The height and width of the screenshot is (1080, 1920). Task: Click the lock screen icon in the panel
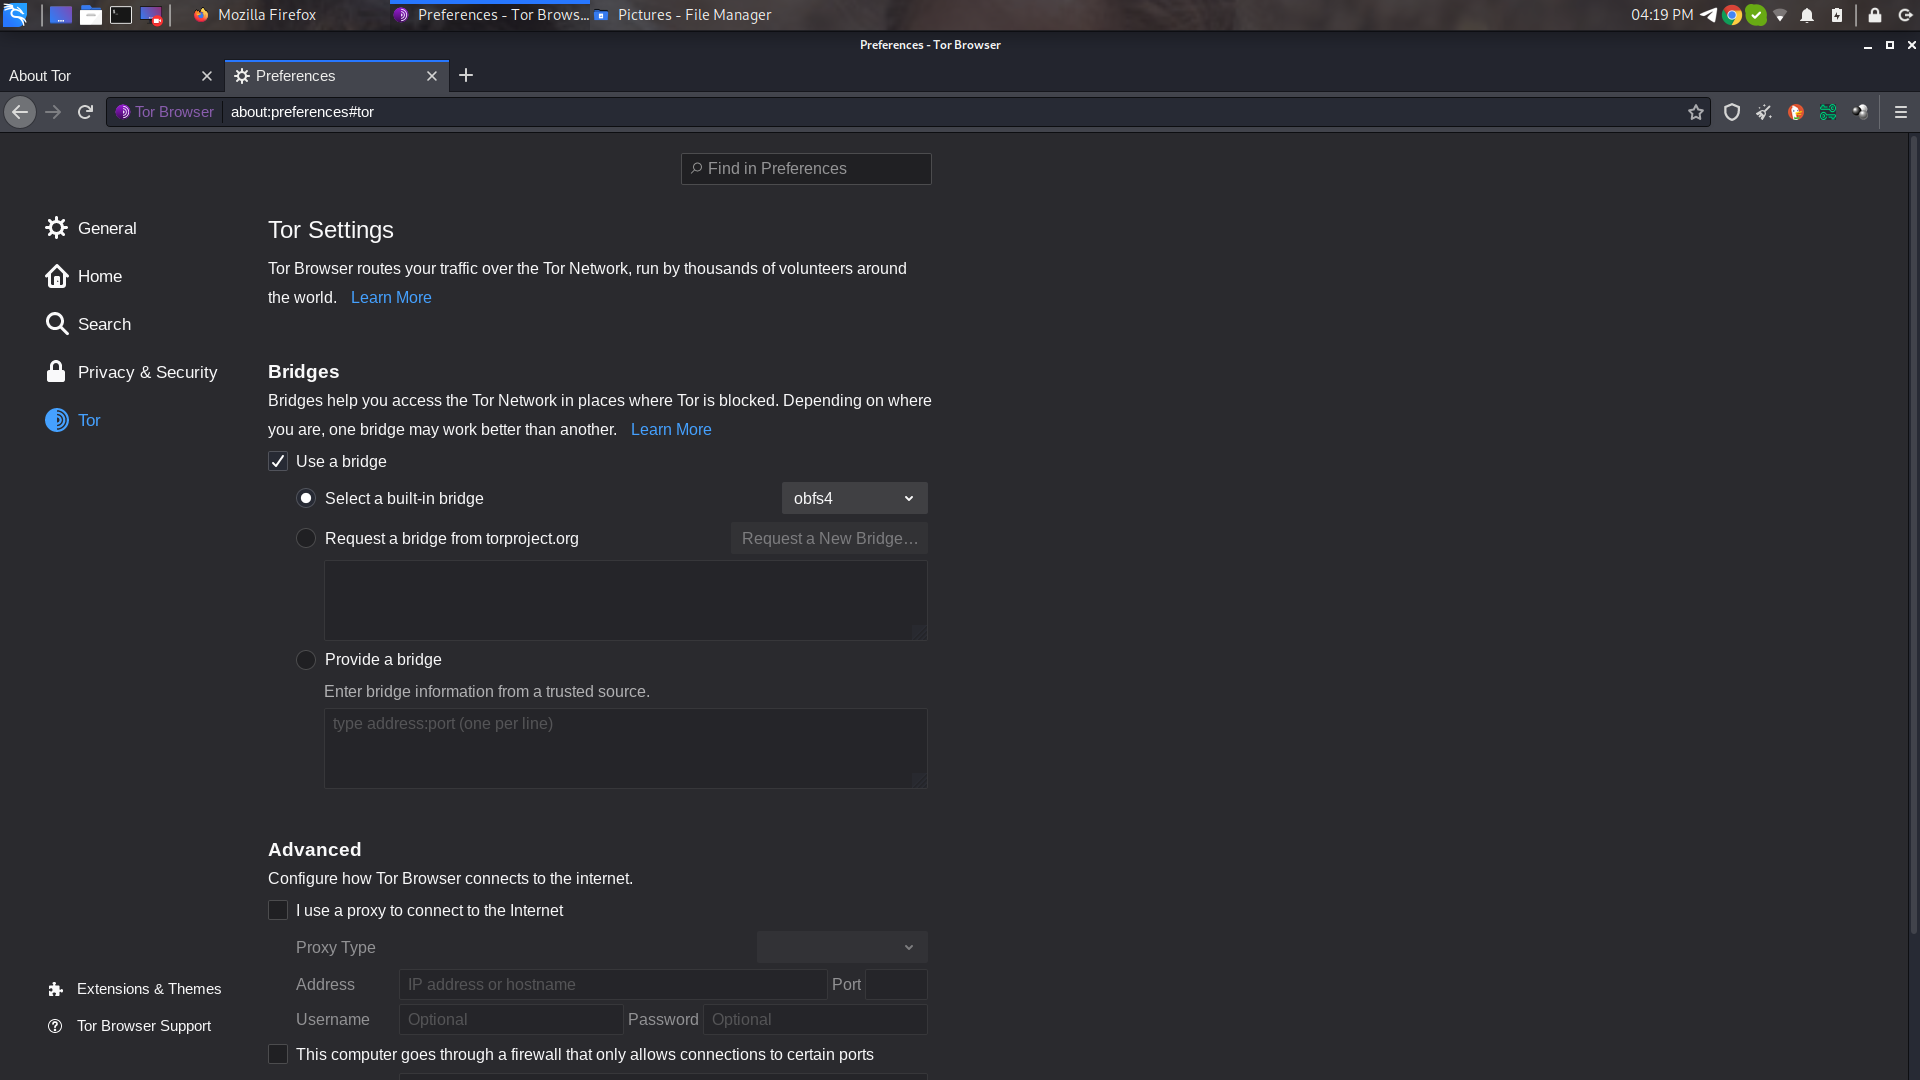pos(1875,15)
